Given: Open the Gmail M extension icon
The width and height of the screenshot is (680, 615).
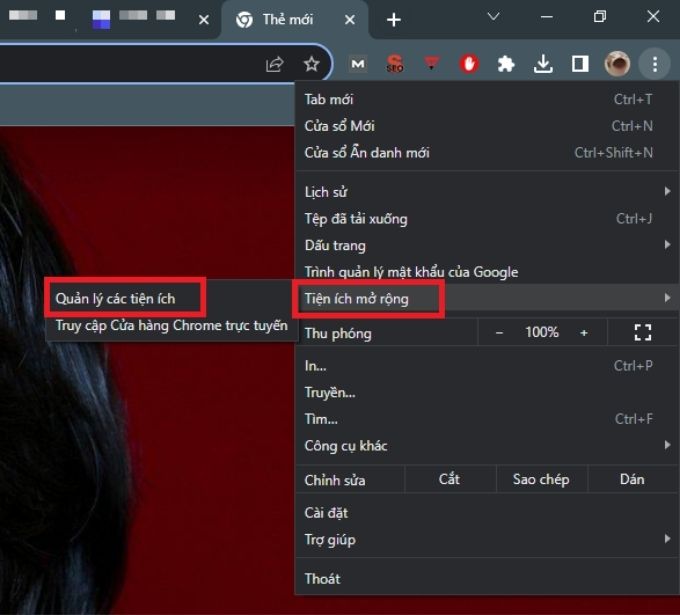Looking at the screenshot, I should (x=358, y=64).
